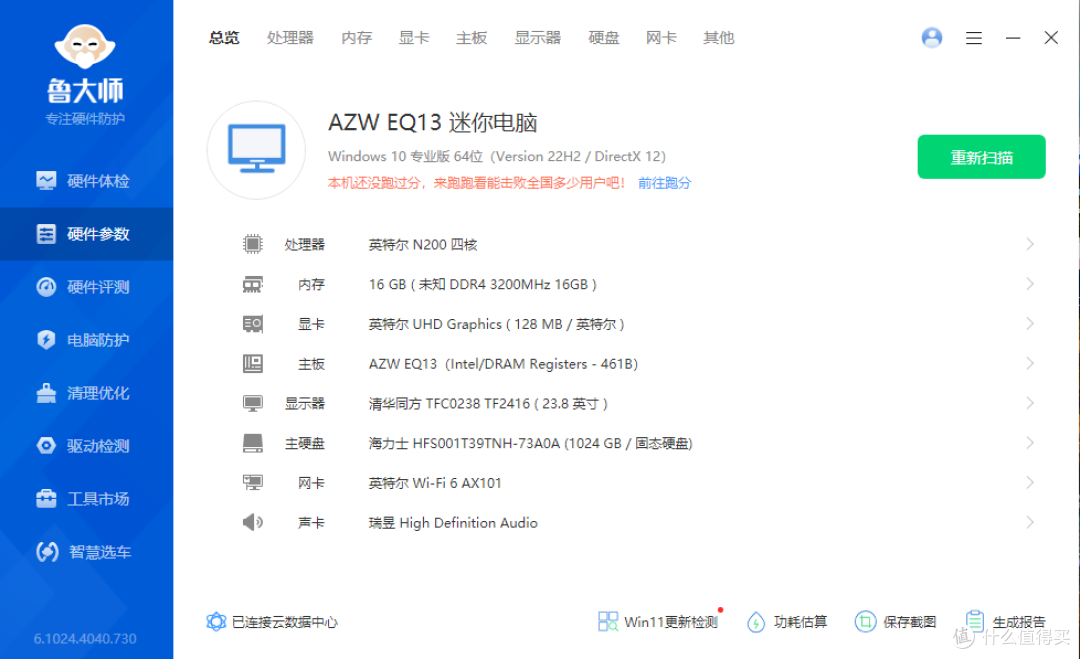Click version number 6.1024.4040.730

[x=85, y=639]
